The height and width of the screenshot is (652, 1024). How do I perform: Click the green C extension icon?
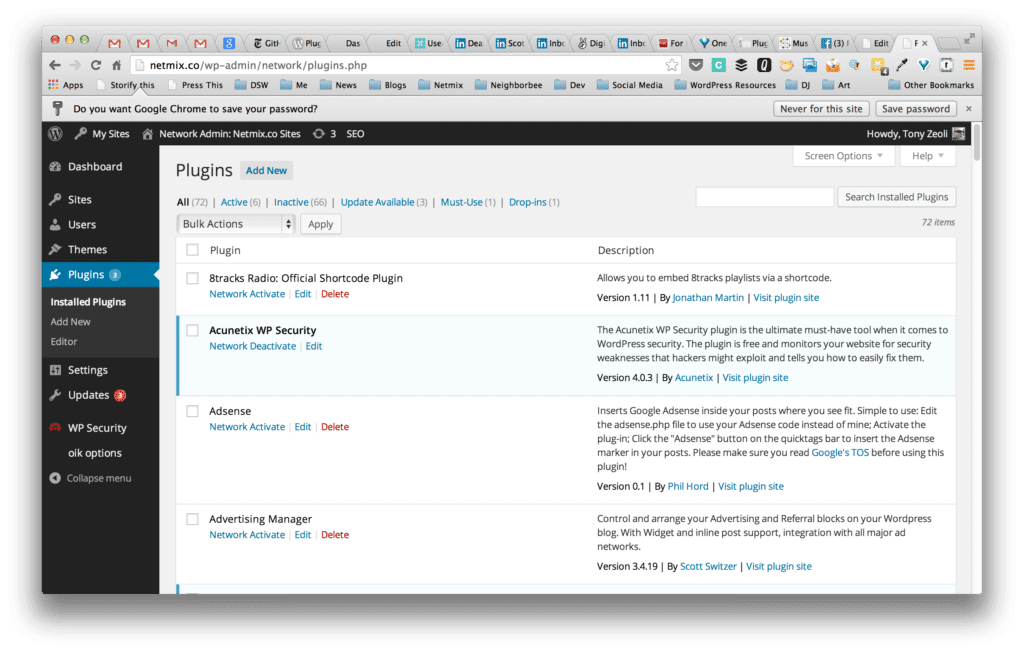coord(718,65)
